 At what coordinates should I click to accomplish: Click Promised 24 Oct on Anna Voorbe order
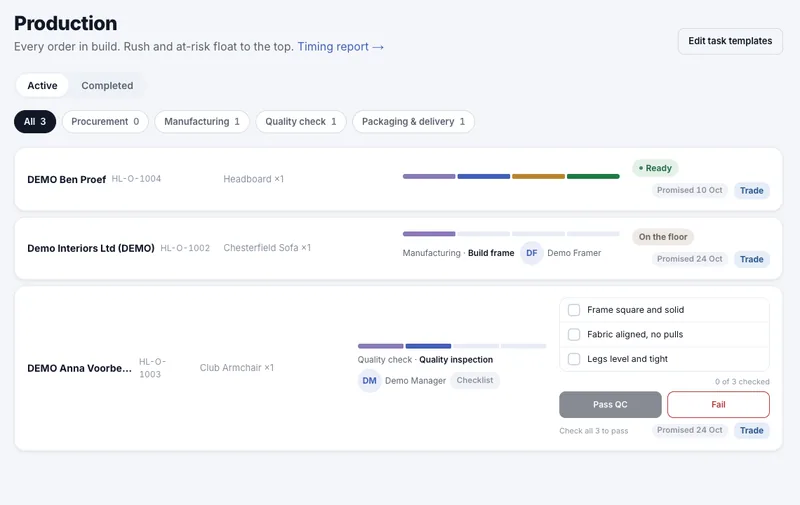[x=689, y=430]
